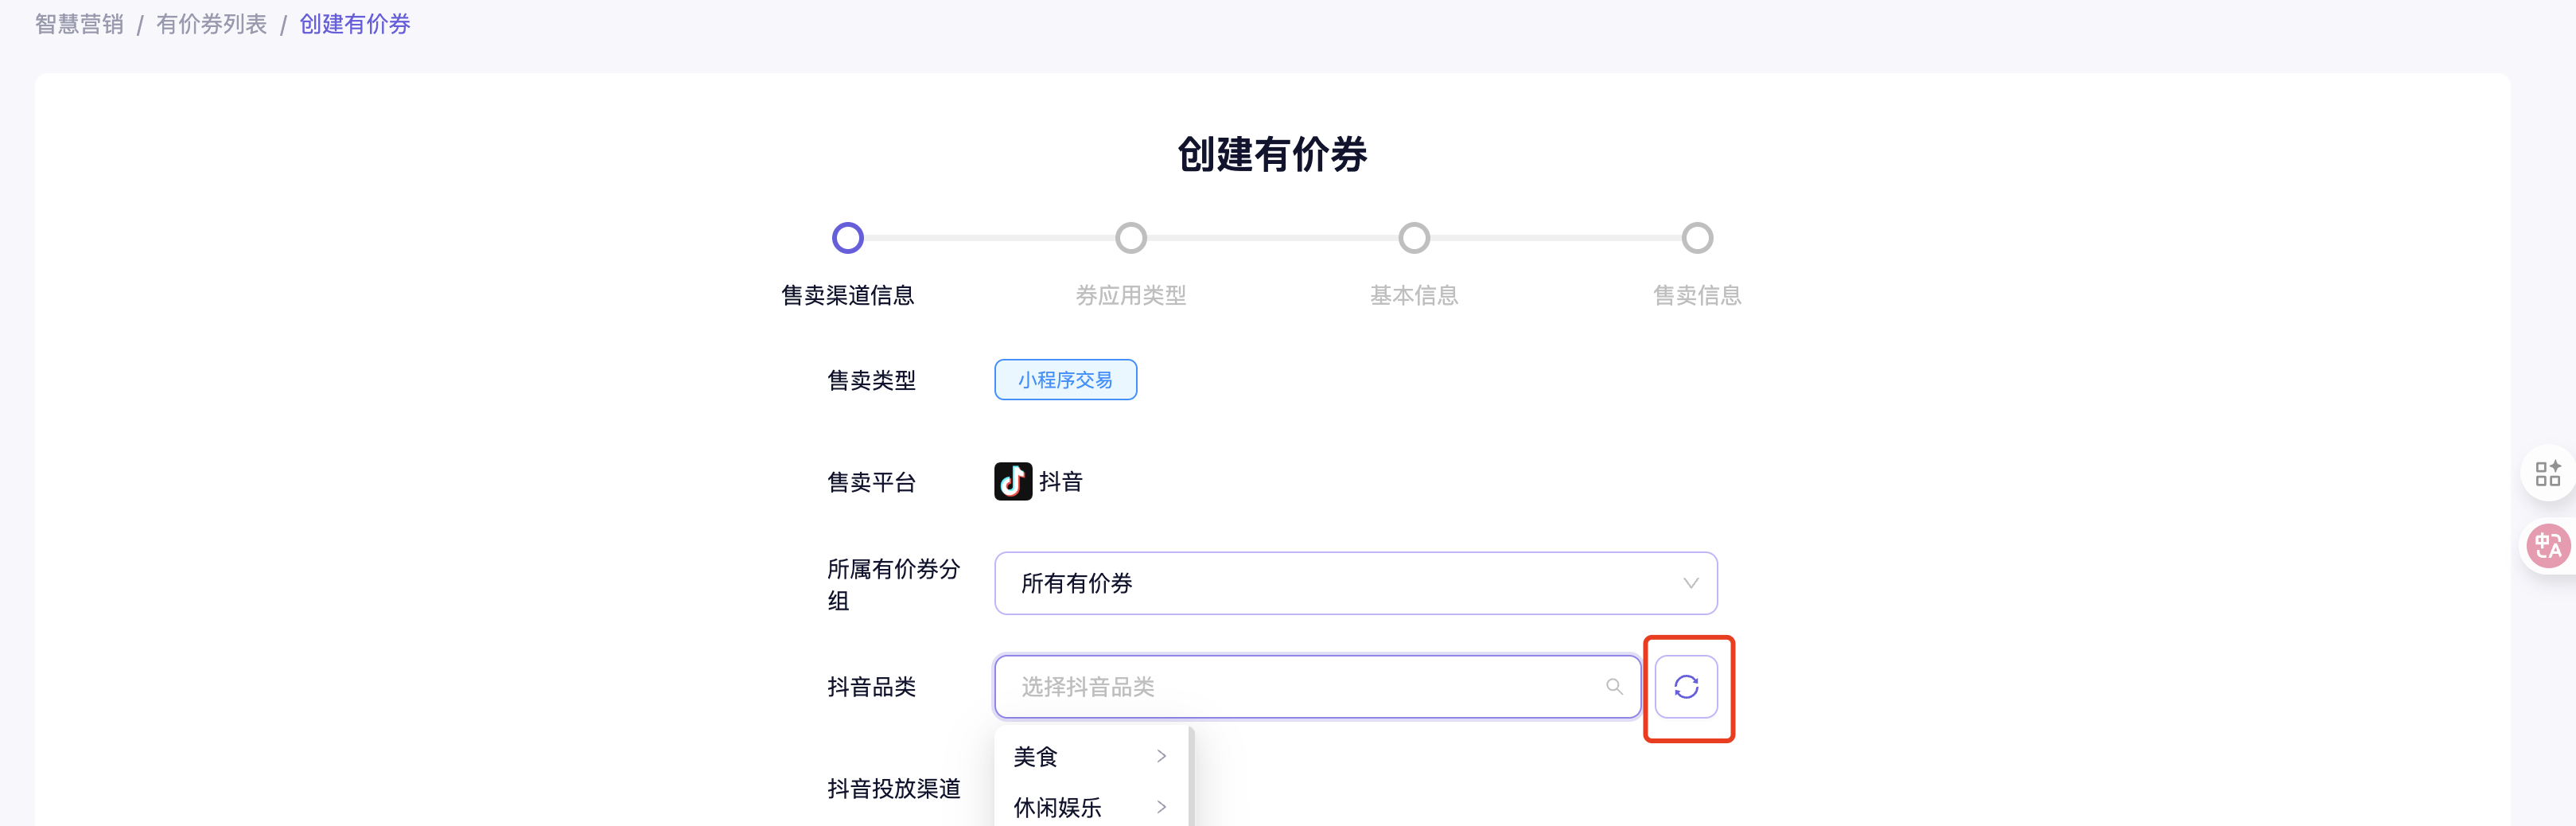Viewport: 2576px width, 826px height.
Task: Choose 美食 from the category list
Action: click(1036, 757)
